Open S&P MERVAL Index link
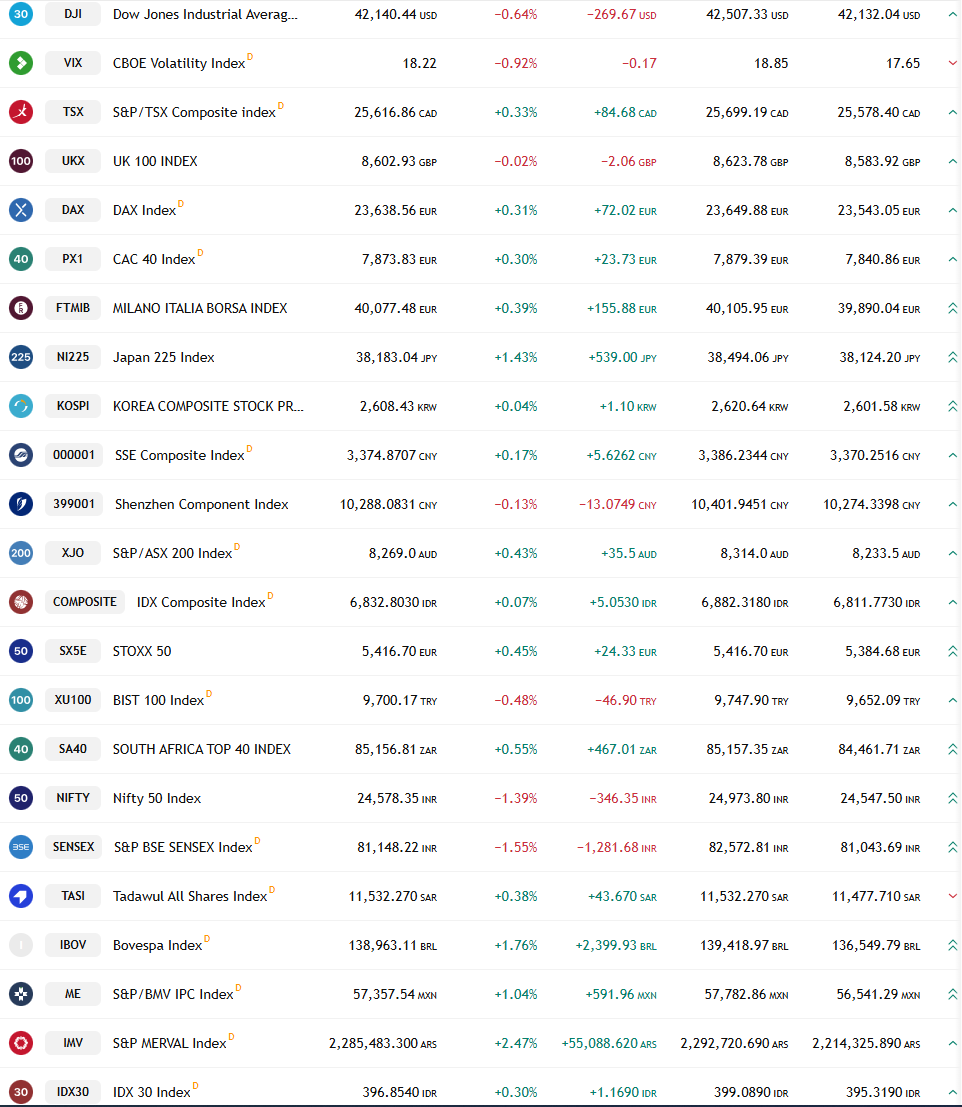This screenshot has width=962, height=1107. (170, 1043)
